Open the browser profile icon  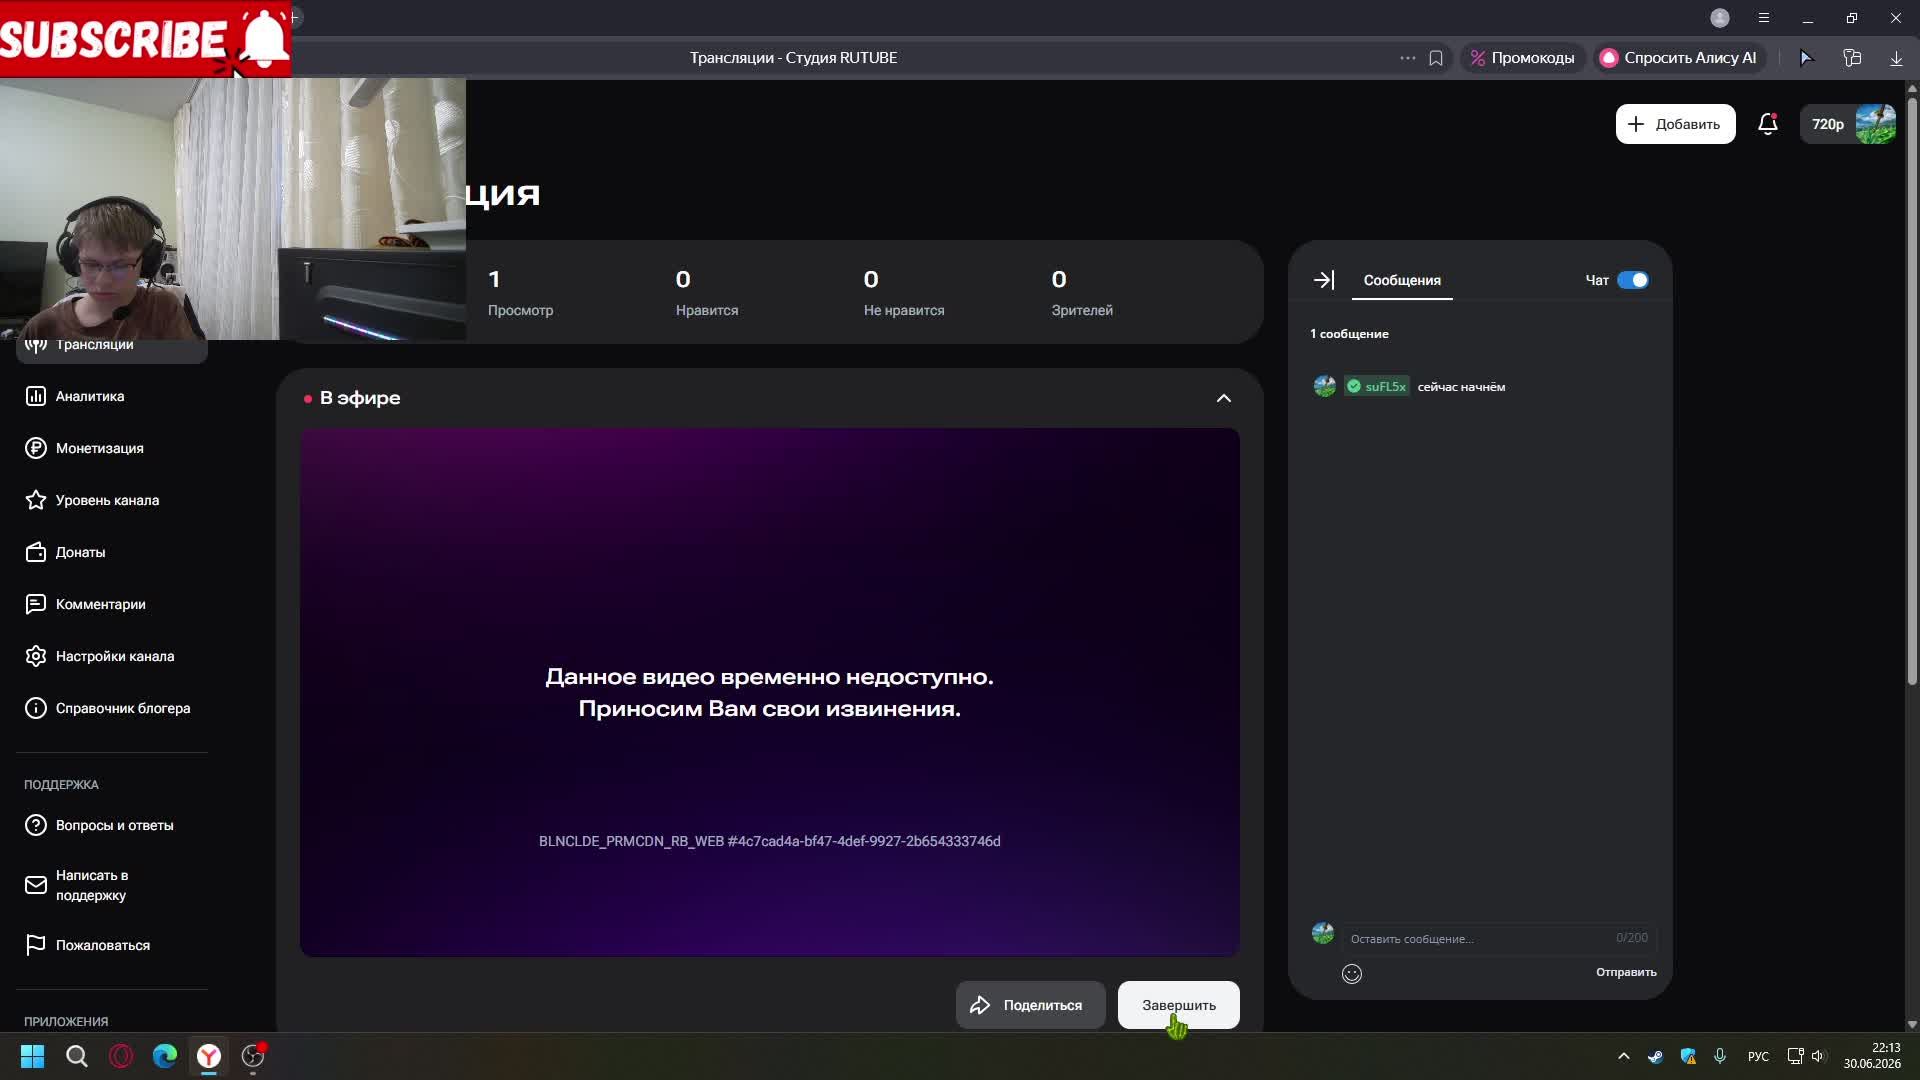1720,18
